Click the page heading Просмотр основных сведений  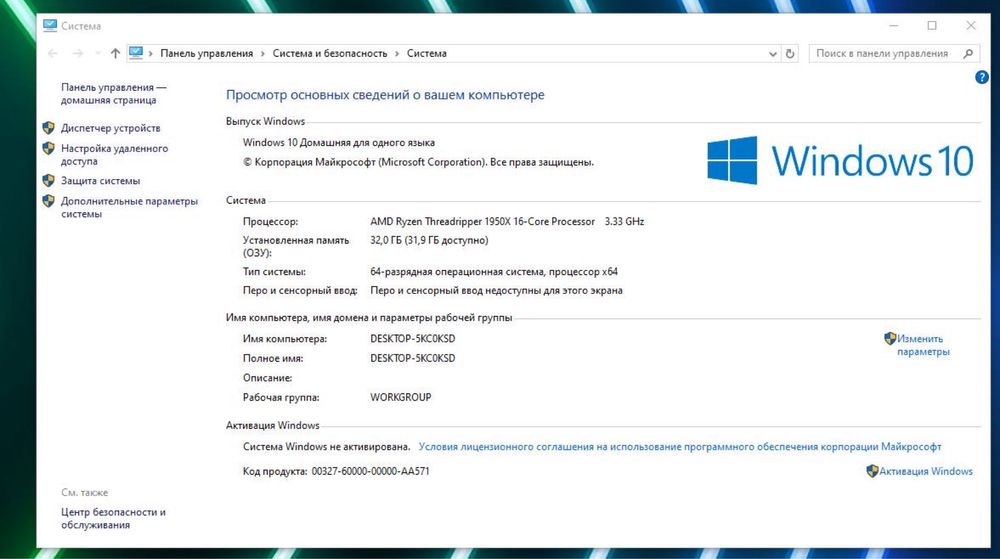(x=385, y=95)
